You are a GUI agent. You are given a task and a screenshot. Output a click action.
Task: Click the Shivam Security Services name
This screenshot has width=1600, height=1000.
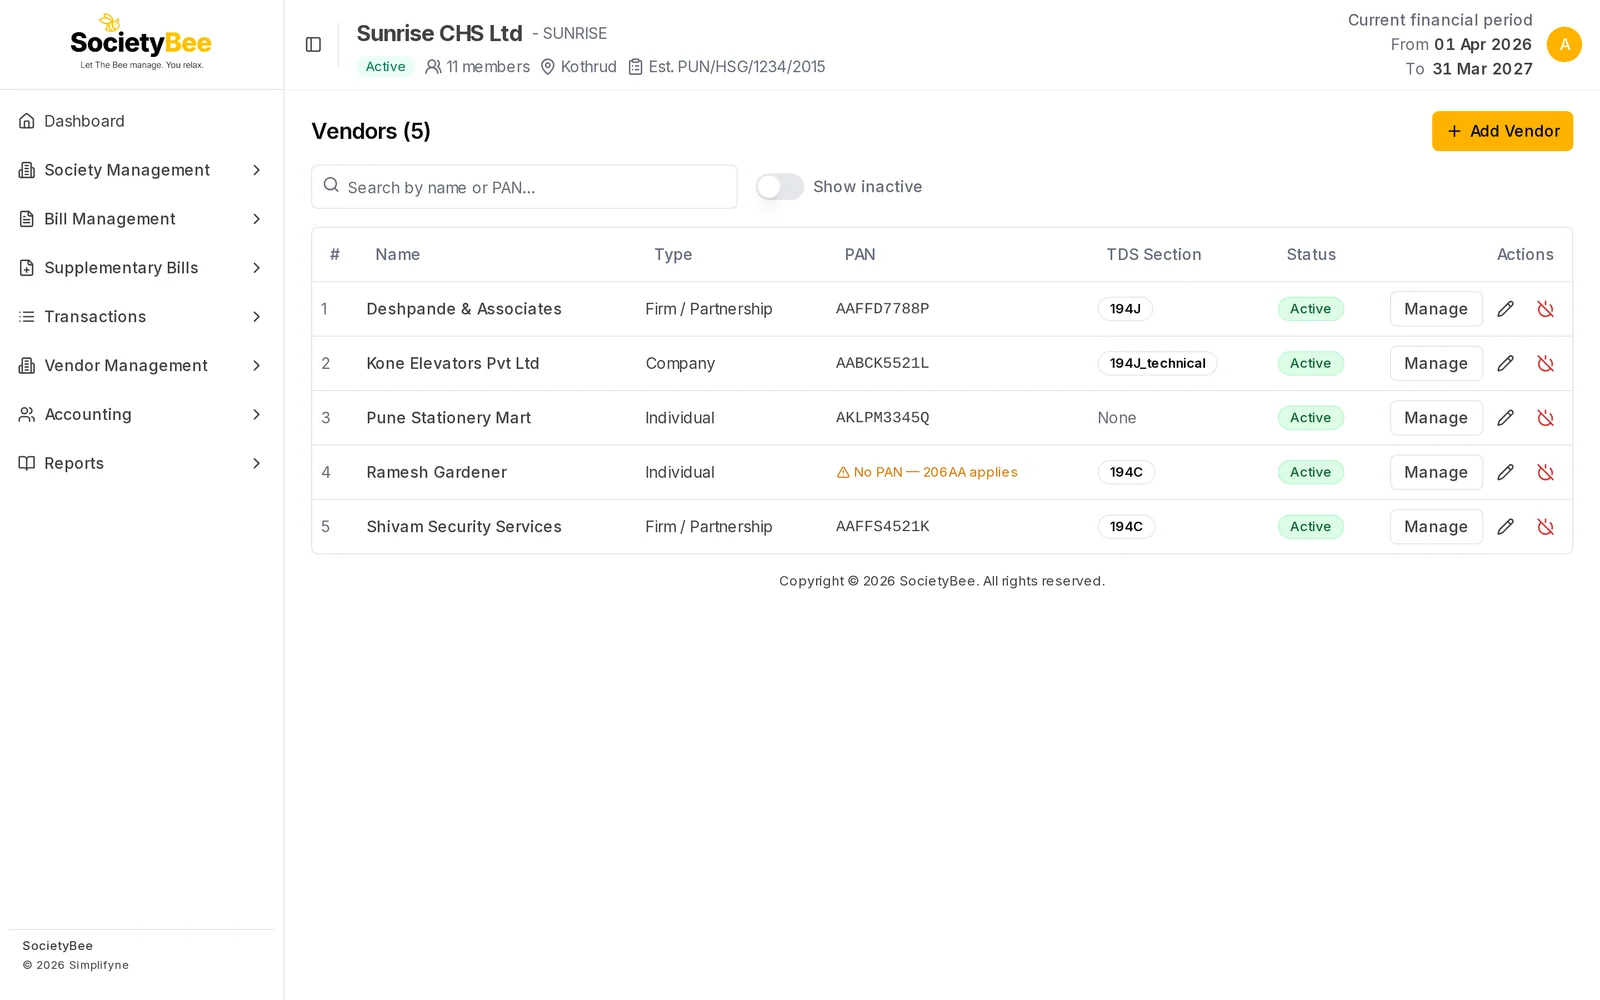[464, 527]
